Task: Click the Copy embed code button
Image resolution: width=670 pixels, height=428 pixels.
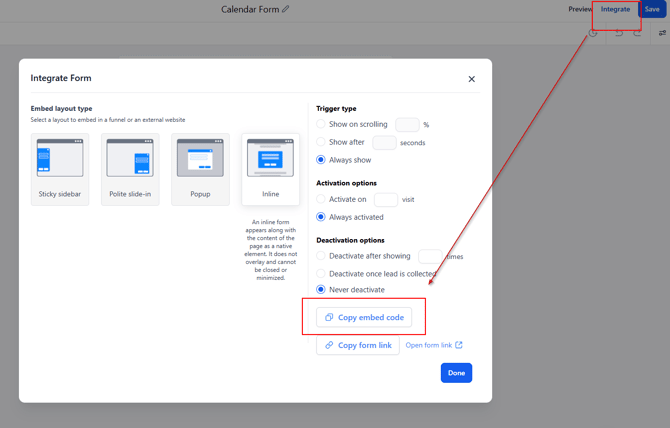Action: coord(364,317)
